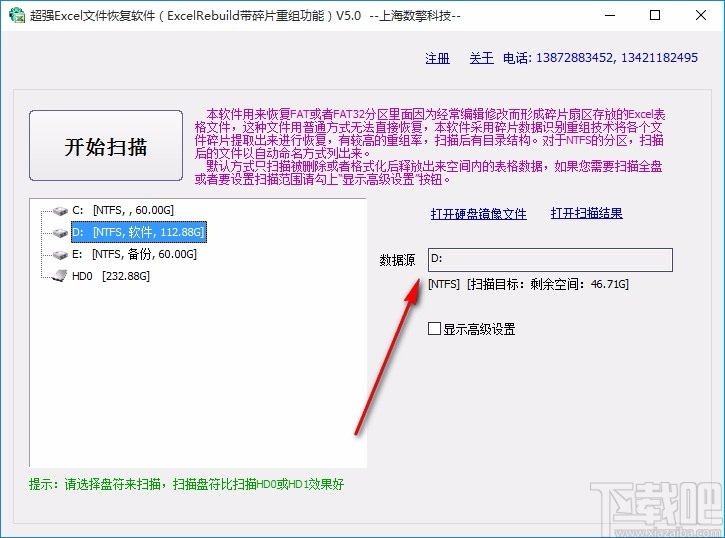This screenshot has width=725, height=538.
Task: Click the HD0 hard disk icon
Action: 60,276
